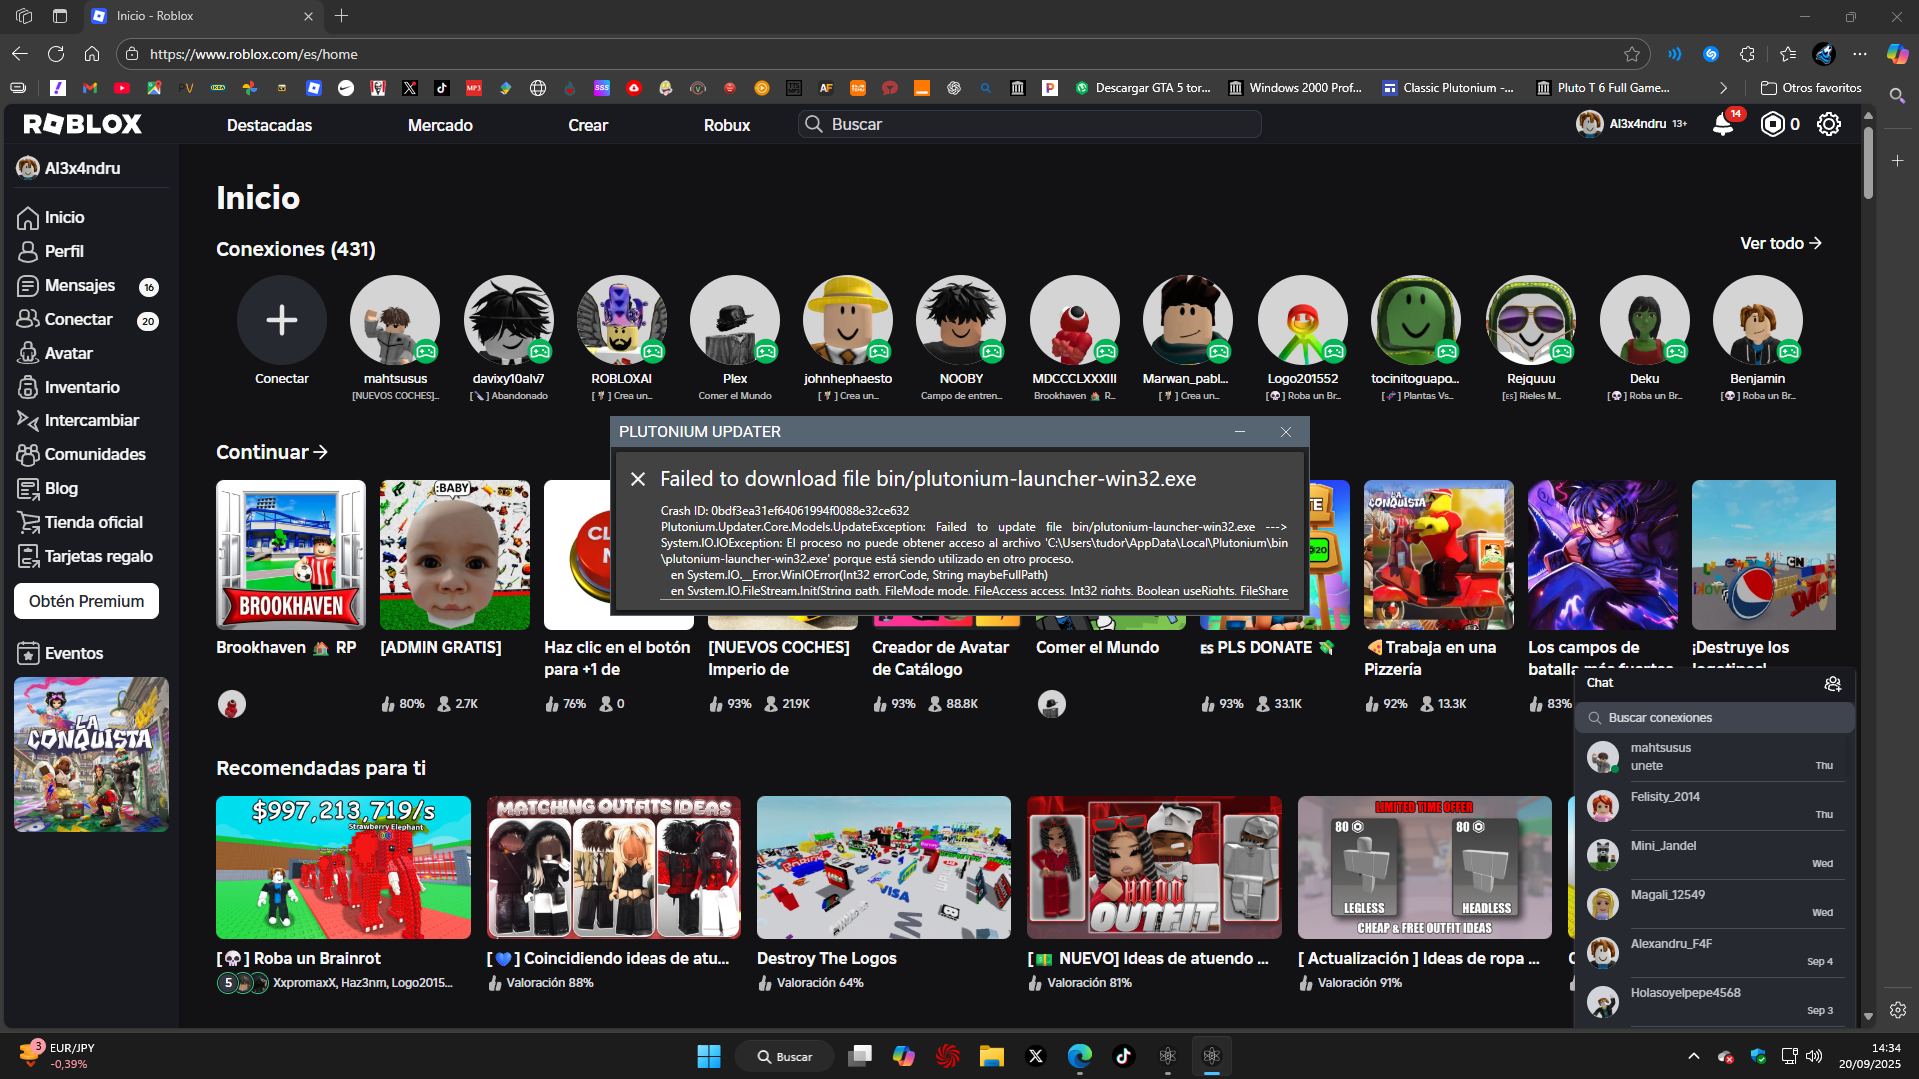Click Obtén Premium button
This screenshot has height=1079, width=1919.
[86, 601]
